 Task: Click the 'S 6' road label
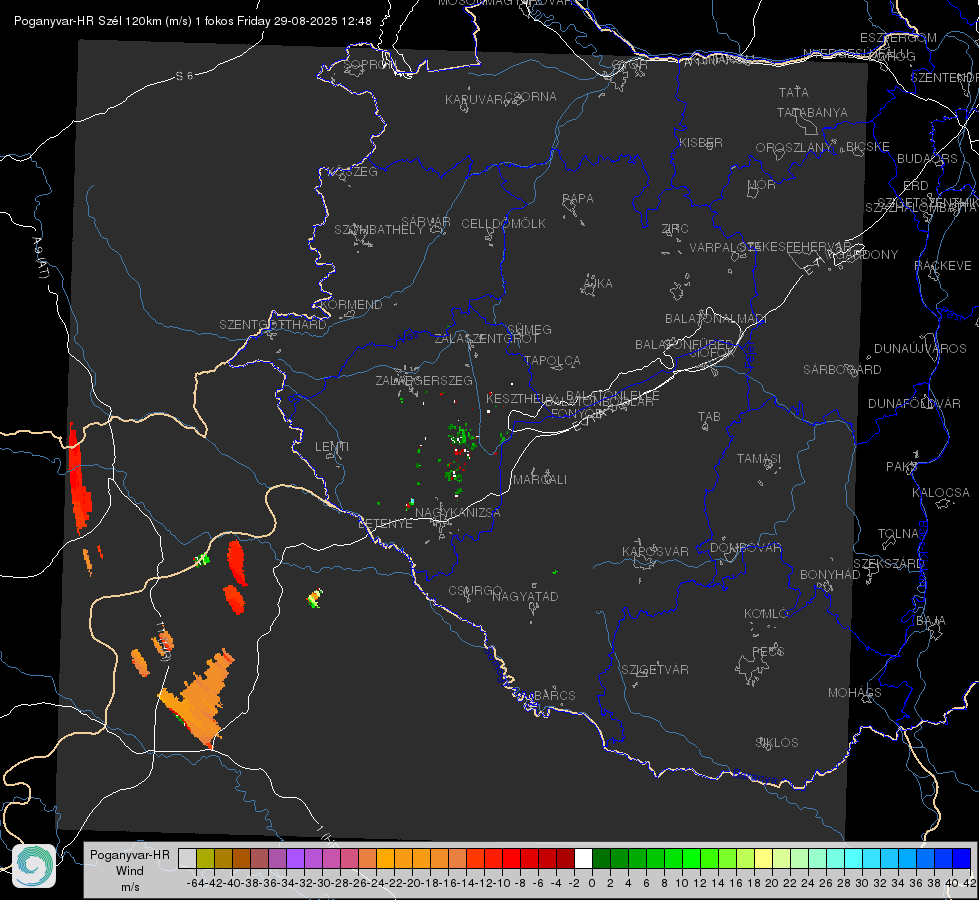pos(184,76)
